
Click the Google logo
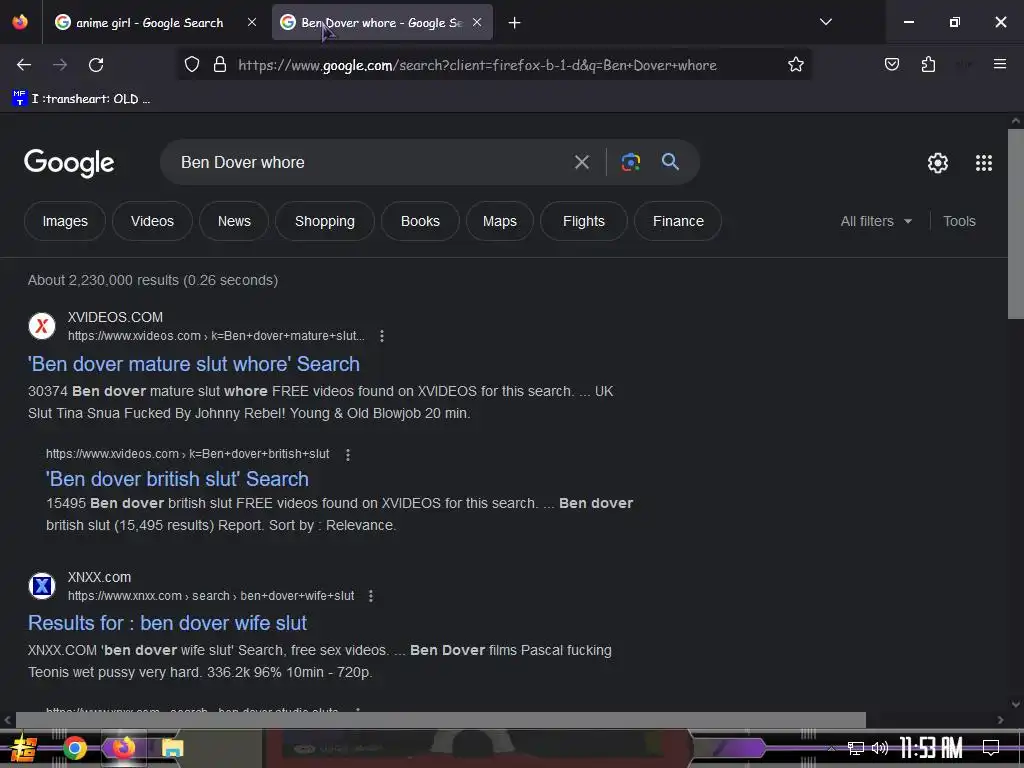[69, 163]
